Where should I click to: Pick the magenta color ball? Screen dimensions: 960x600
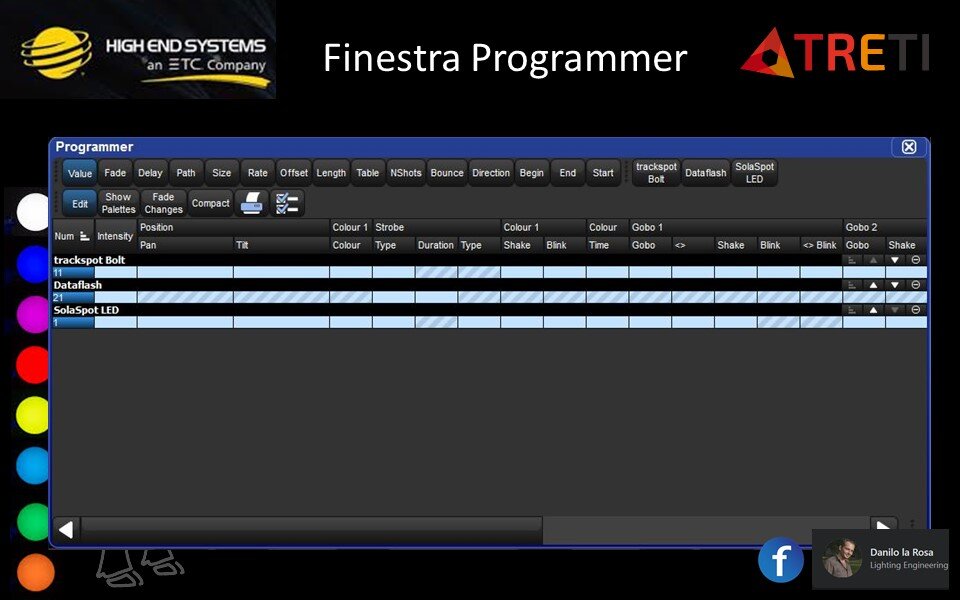point(32,315)
